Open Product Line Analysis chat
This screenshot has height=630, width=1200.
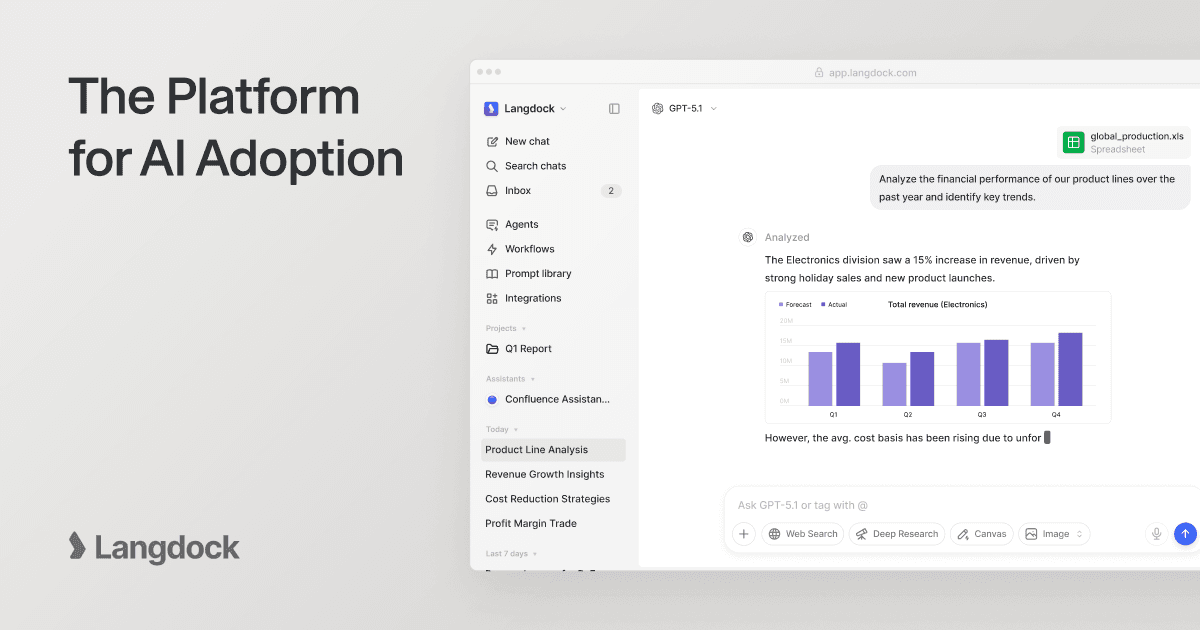[553, 450]
